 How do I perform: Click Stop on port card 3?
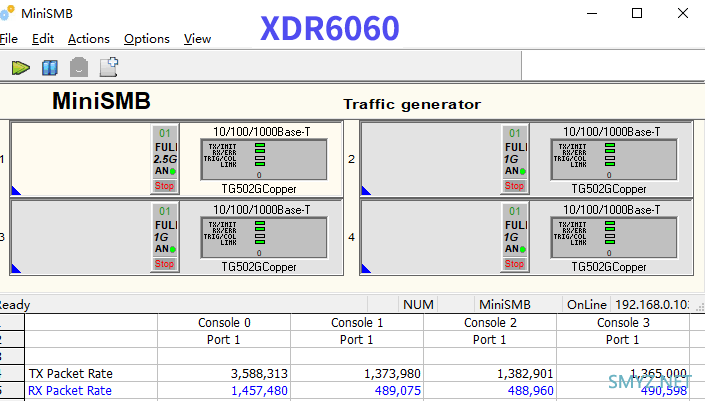(x=165, y=264)
